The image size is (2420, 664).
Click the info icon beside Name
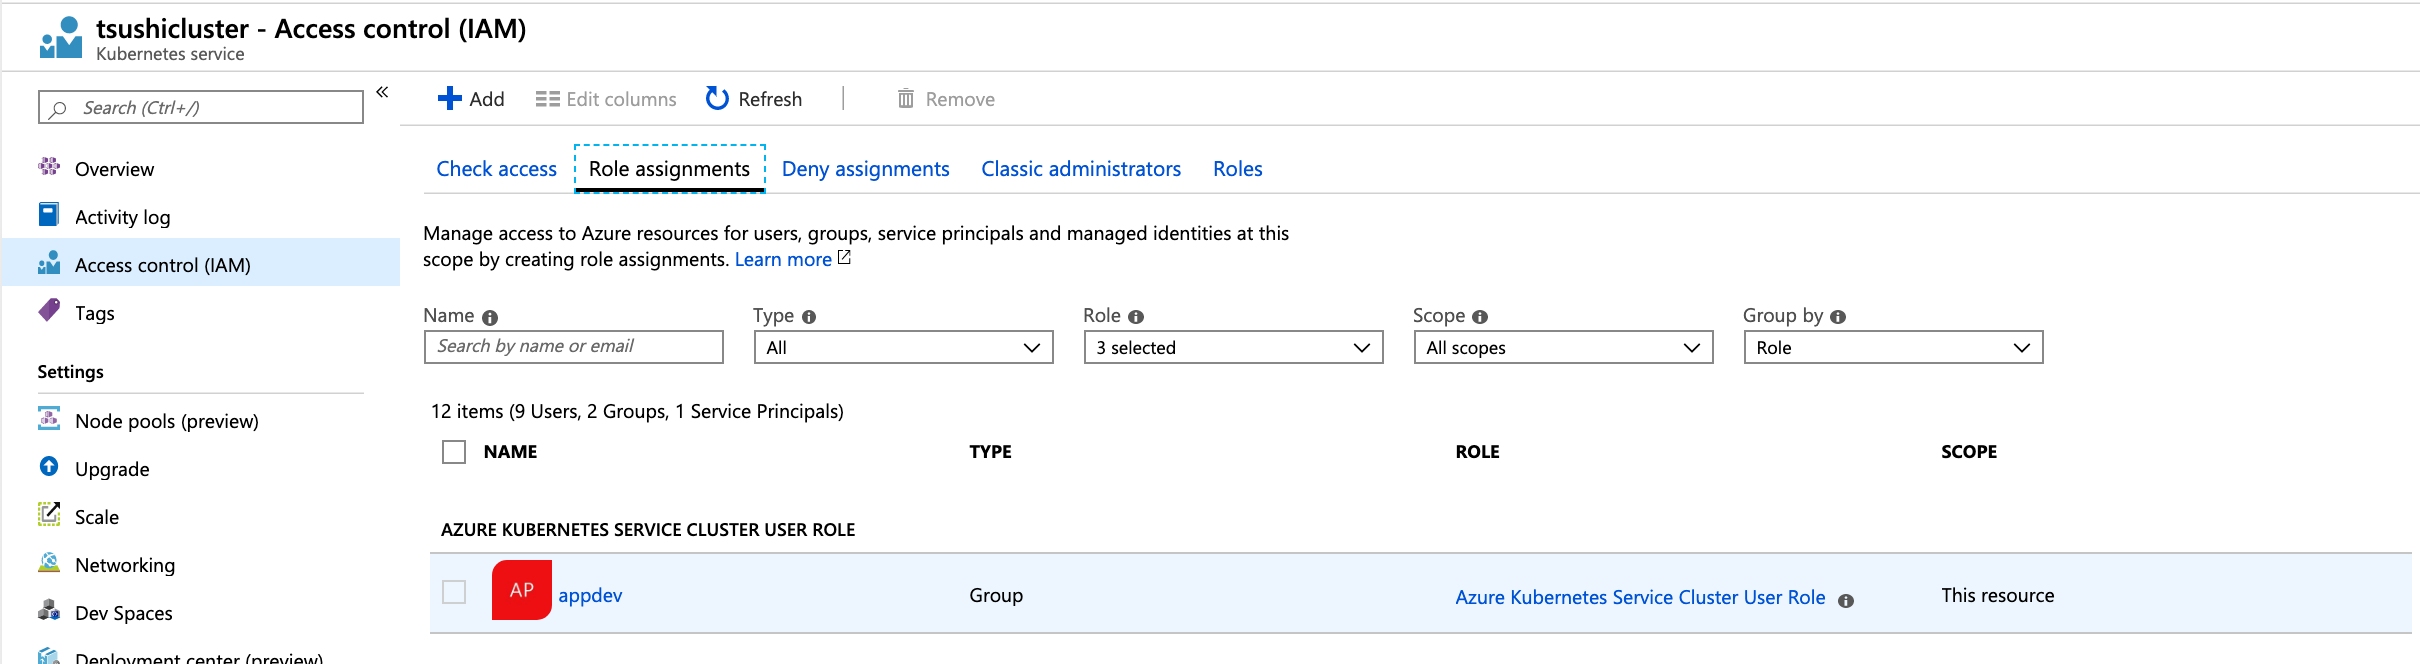490,317
